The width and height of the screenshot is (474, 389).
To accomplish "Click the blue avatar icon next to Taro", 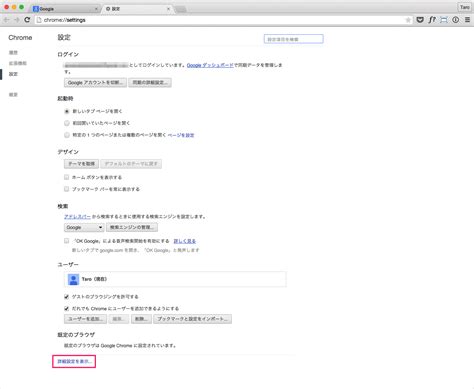I will 73,279.
